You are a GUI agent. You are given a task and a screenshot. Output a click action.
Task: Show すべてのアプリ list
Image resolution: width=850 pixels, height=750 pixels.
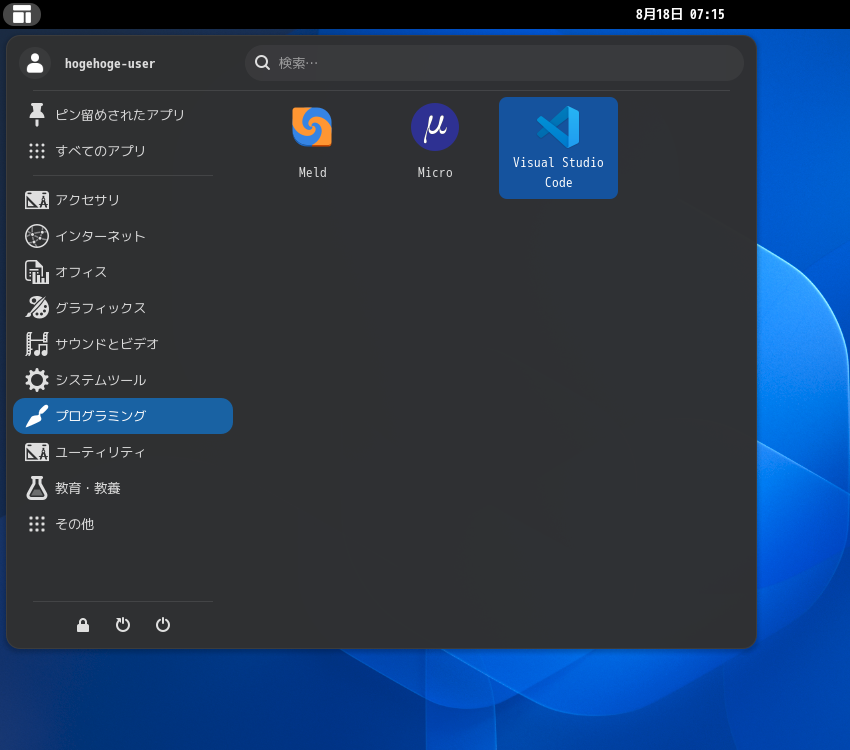click(123, 151)
